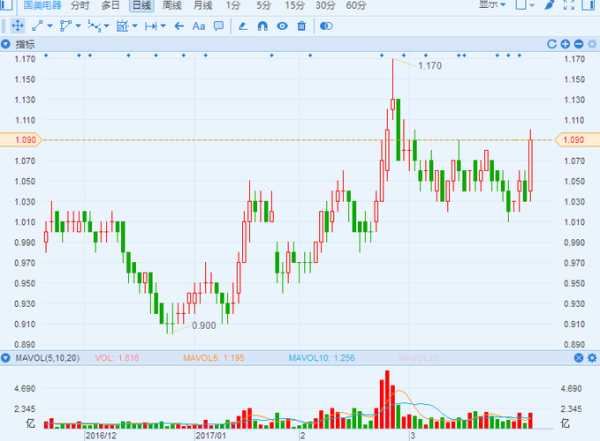Click the paintbrush theme icon
Viewport: 600px width, 441px height.
pos(548,6)
